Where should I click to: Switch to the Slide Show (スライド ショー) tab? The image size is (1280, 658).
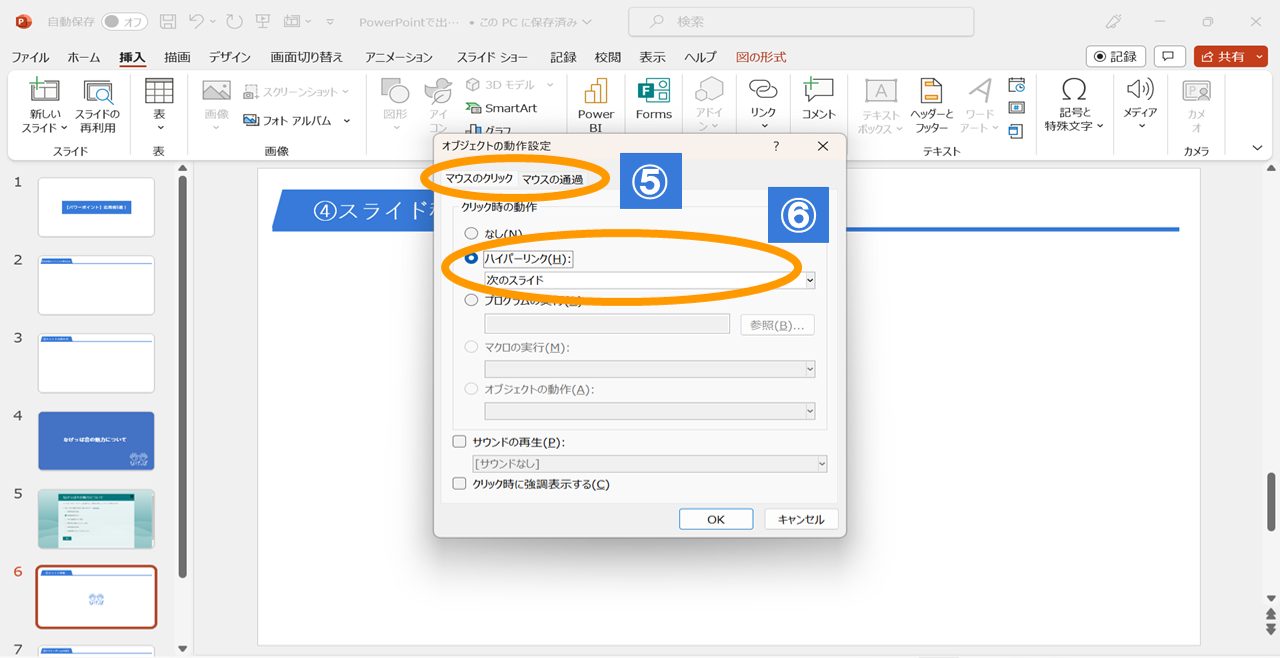coord(493,57)
